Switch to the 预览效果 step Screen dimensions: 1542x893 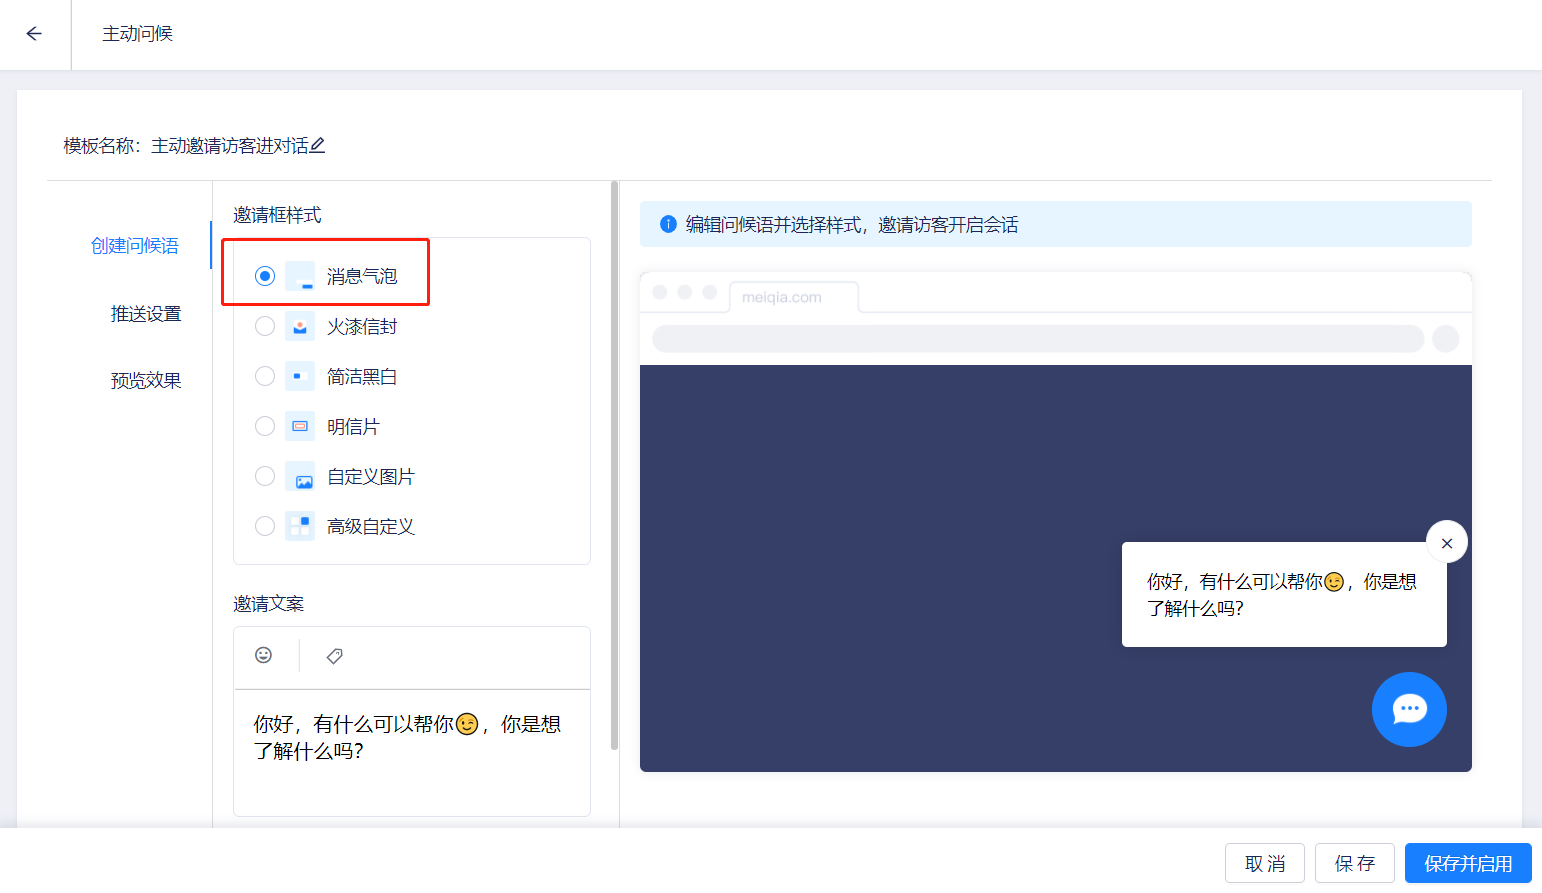tap(146, 381)
